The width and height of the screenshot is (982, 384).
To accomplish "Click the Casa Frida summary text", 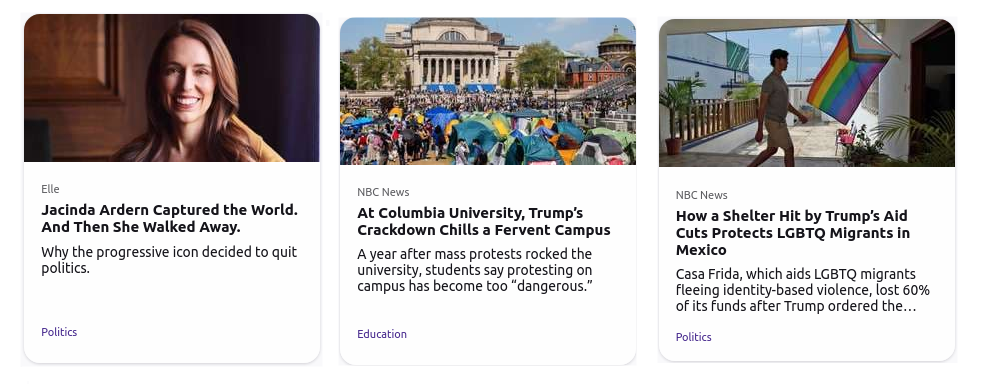I will tap(803, 290).
